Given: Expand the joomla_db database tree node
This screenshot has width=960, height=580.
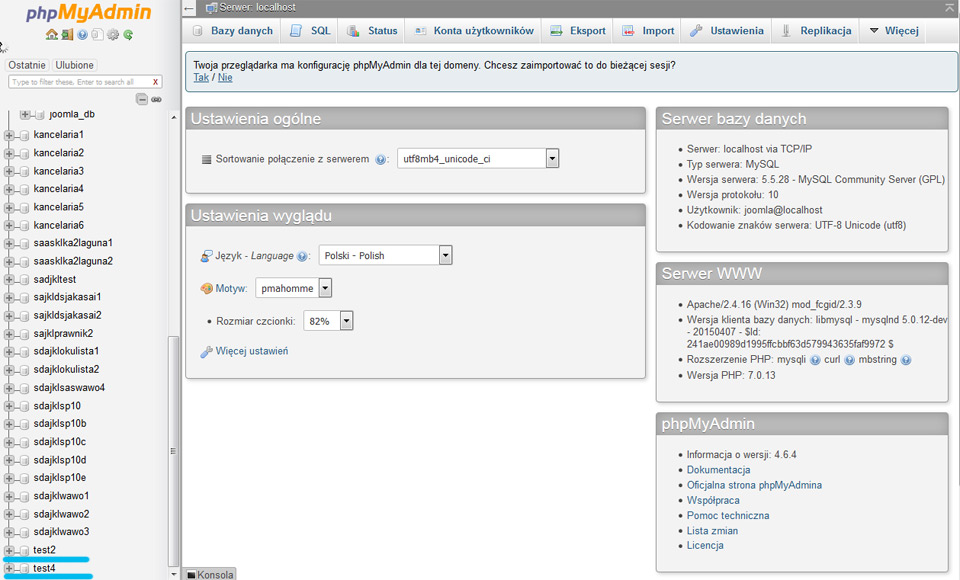Looking at the screenshot, I should tap(24, 115).
